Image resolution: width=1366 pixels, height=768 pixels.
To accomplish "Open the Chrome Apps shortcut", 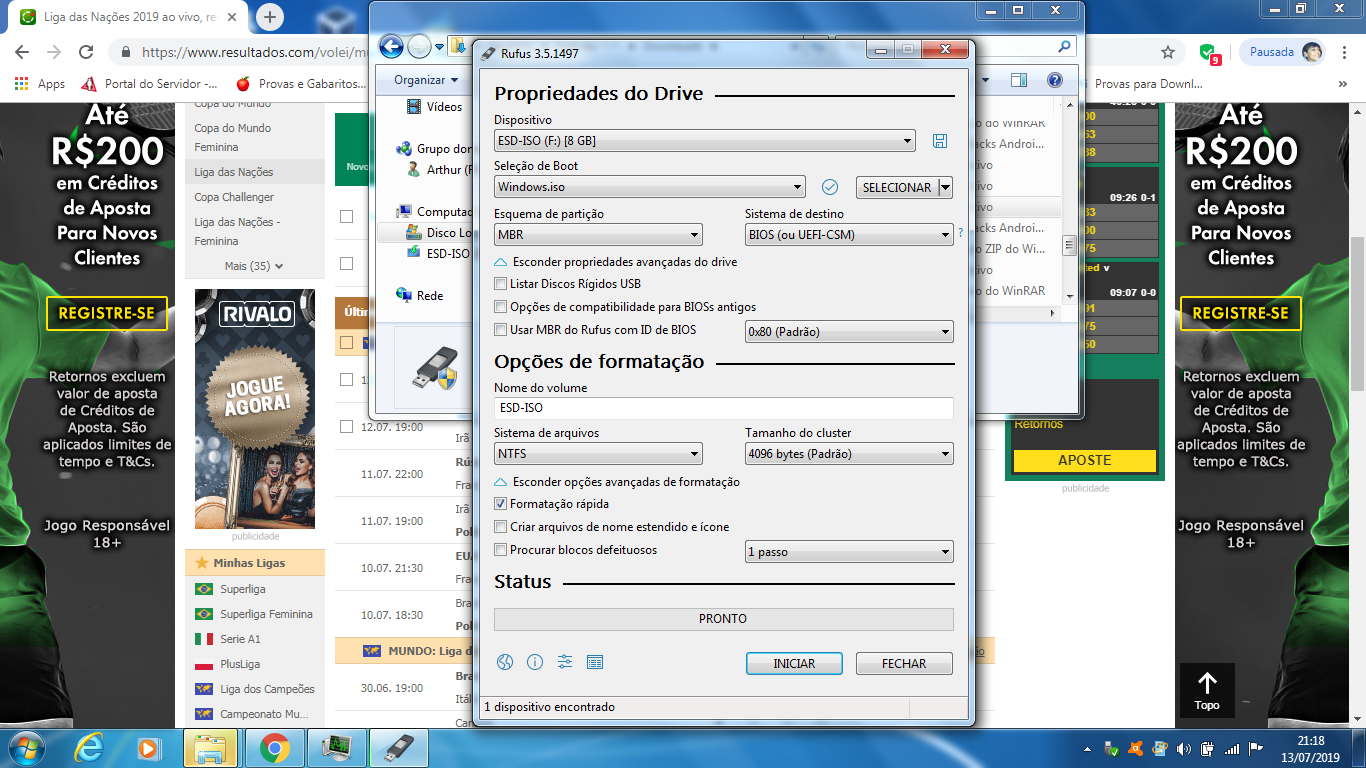I will pyautogui.click(x=40, y=84).
